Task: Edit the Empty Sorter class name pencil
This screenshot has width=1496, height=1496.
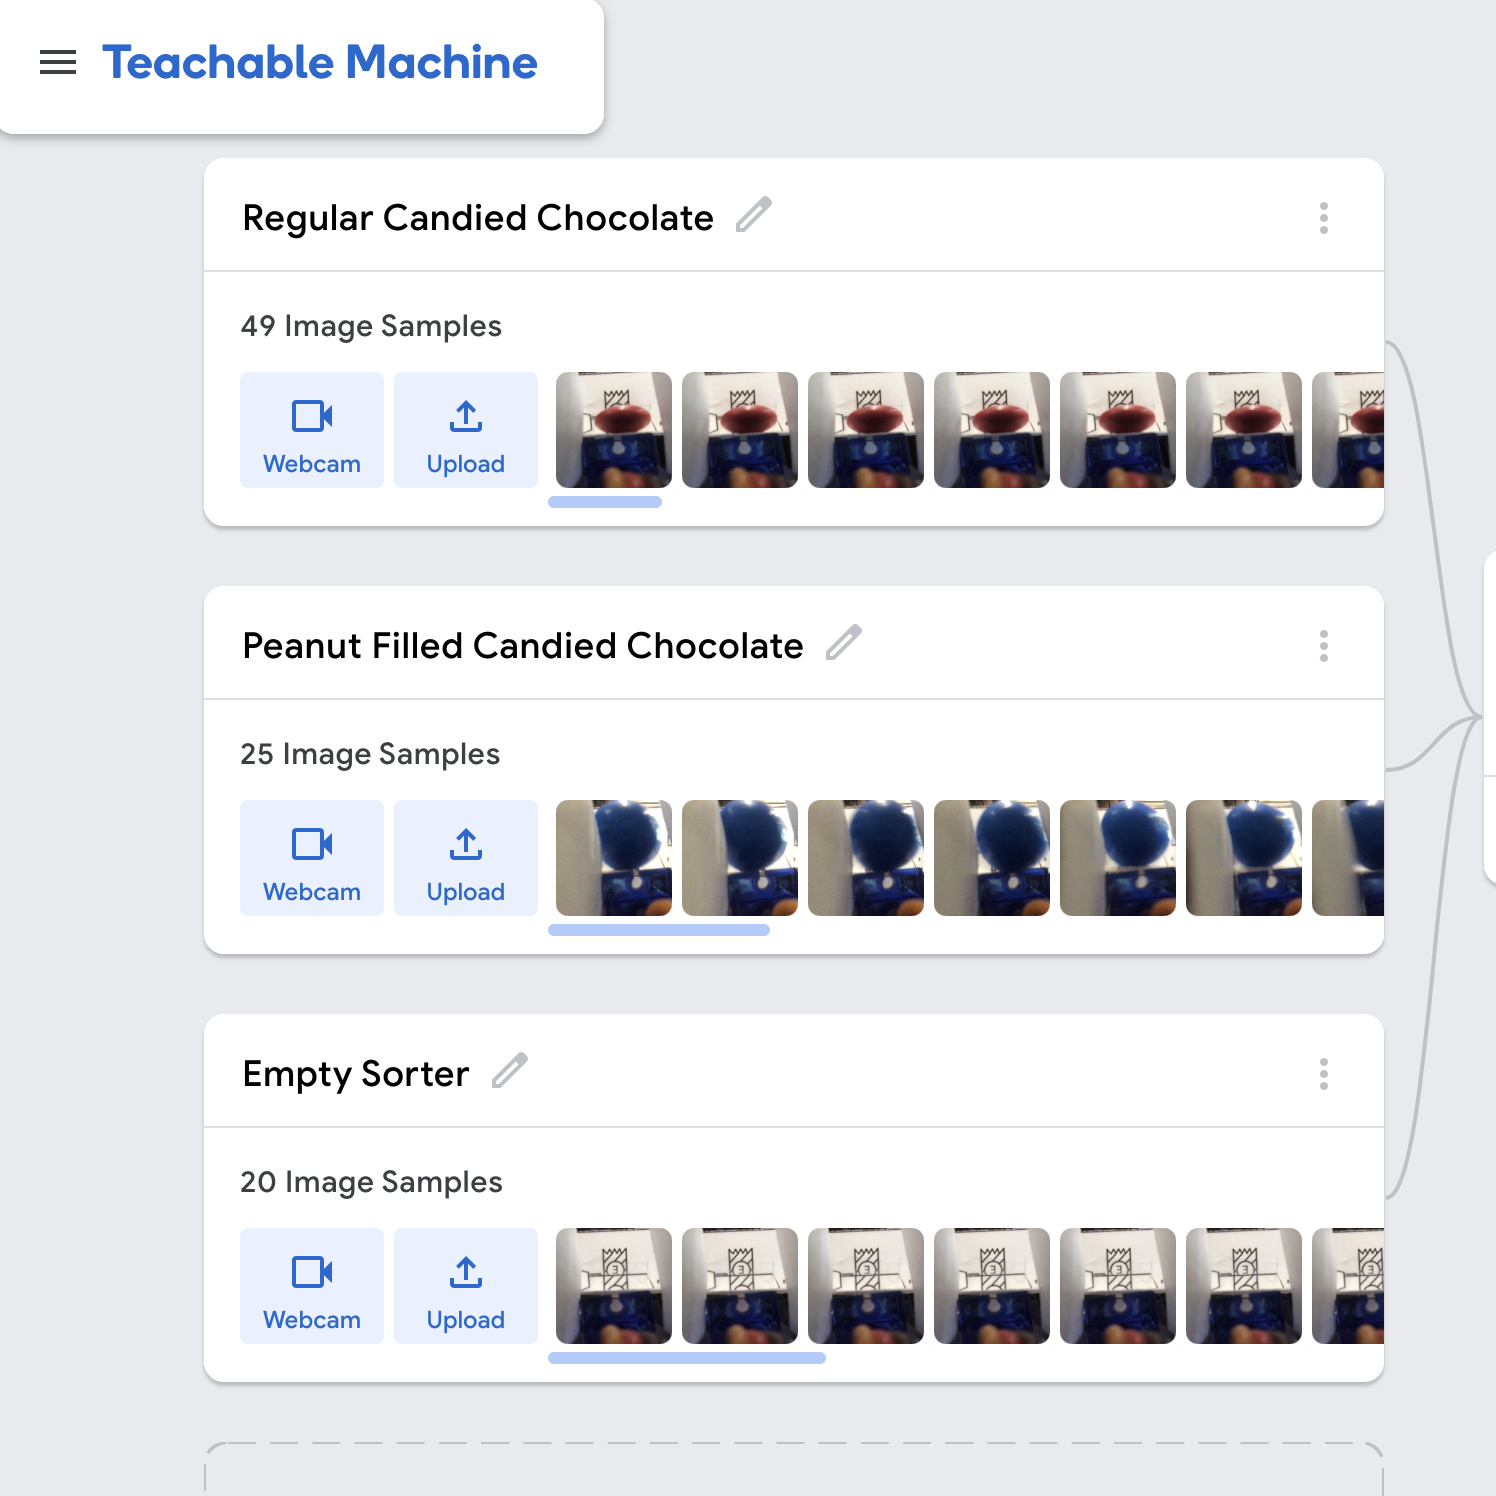Action: click(510, 1070)
